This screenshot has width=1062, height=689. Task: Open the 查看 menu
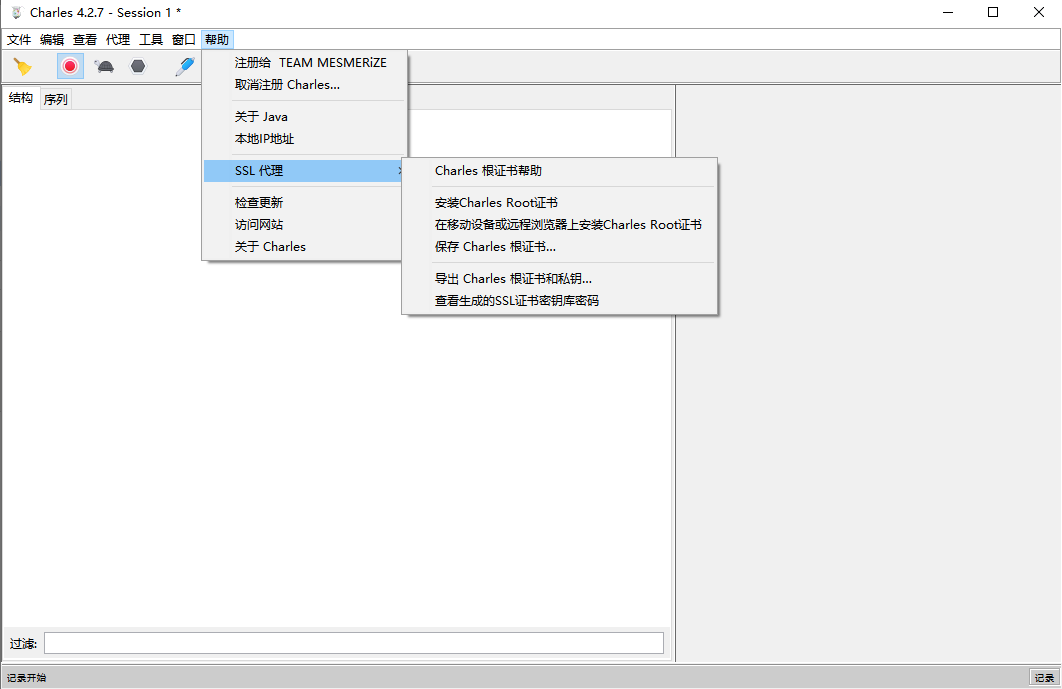point(85,39)
